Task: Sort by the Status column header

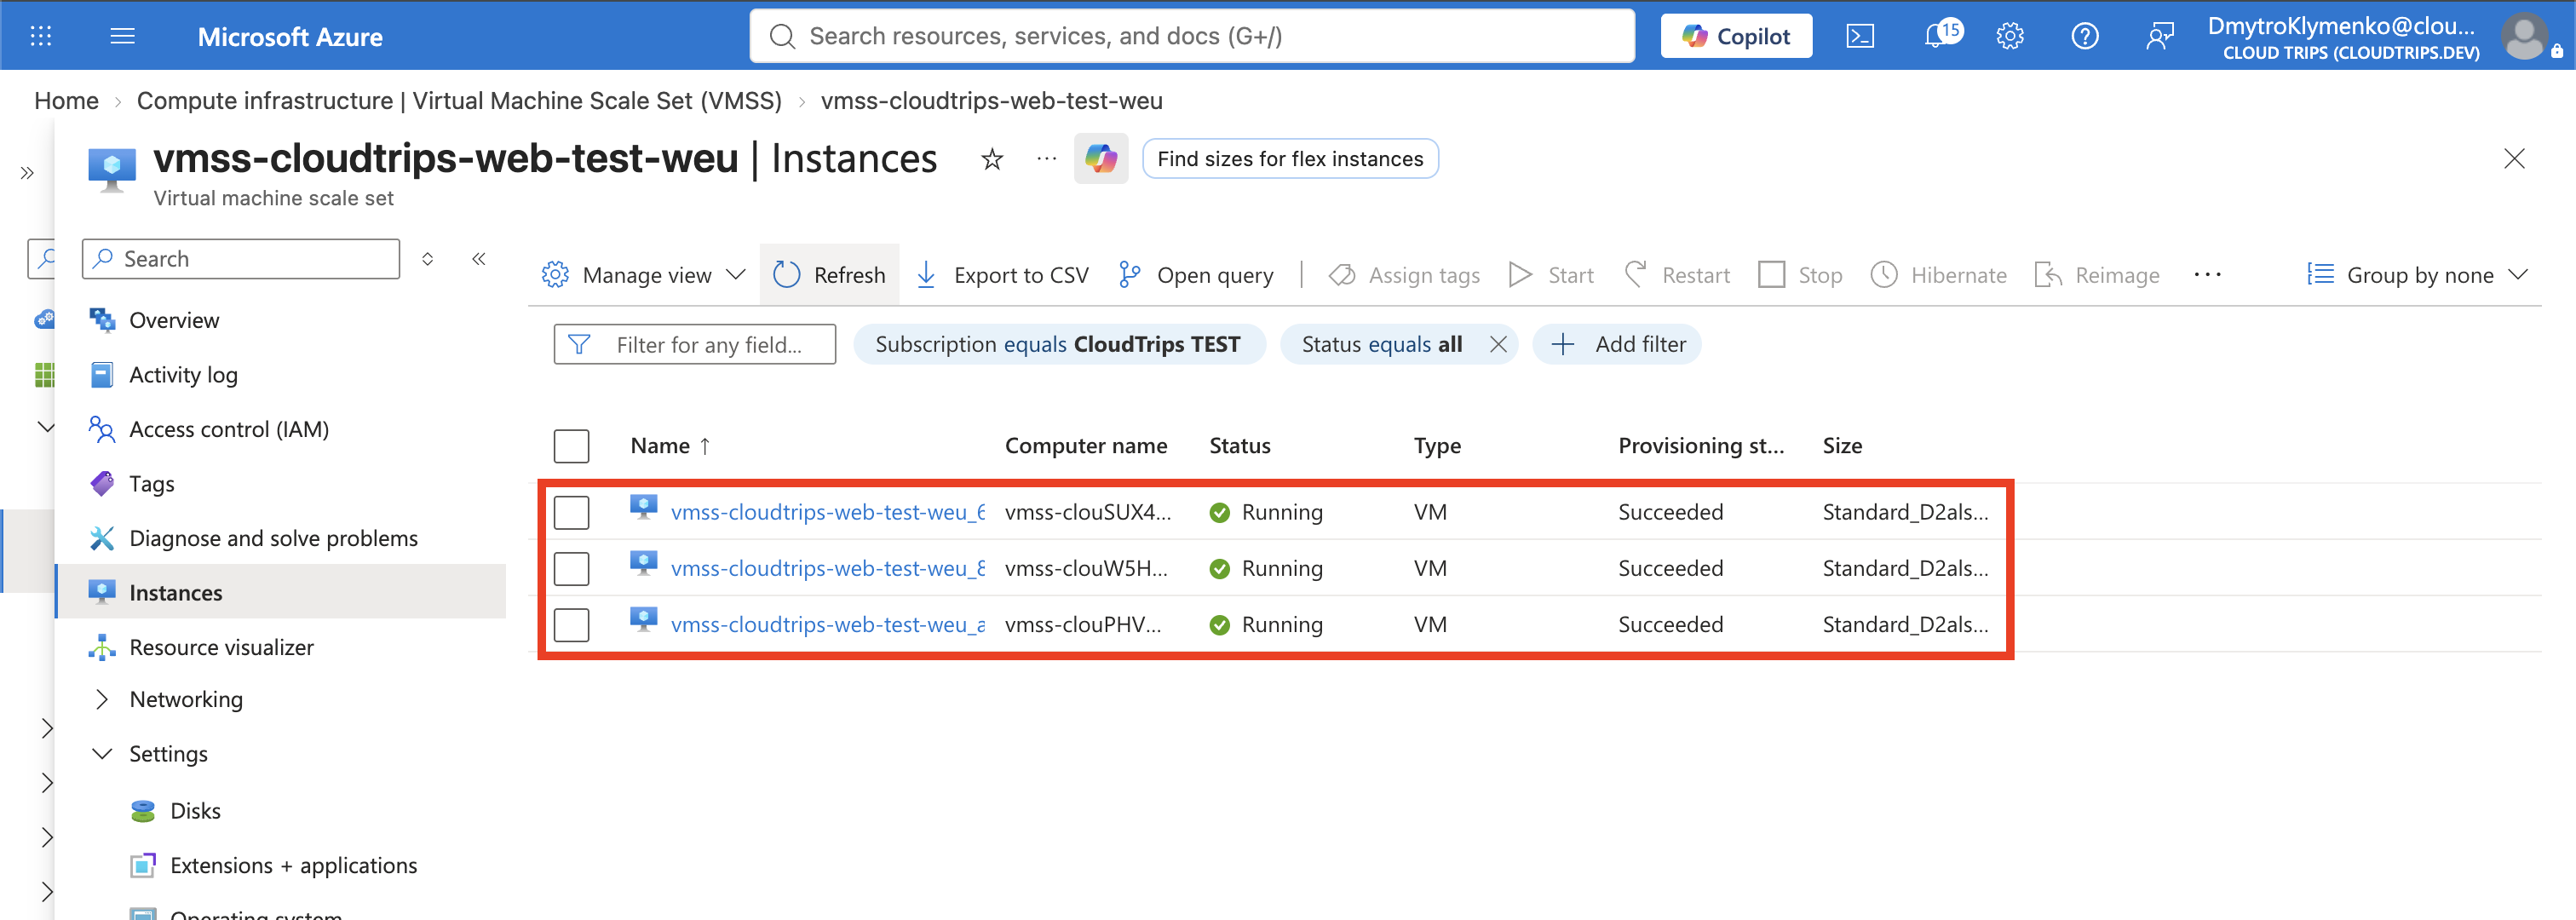Action: coord(1240,446)
